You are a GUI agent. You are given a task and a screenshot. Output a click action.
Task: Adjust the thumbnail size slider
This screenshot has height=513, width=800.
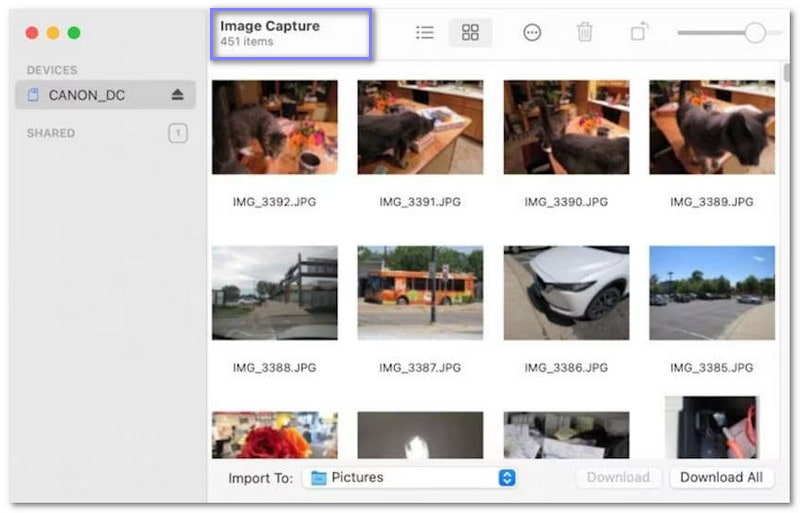755,33
